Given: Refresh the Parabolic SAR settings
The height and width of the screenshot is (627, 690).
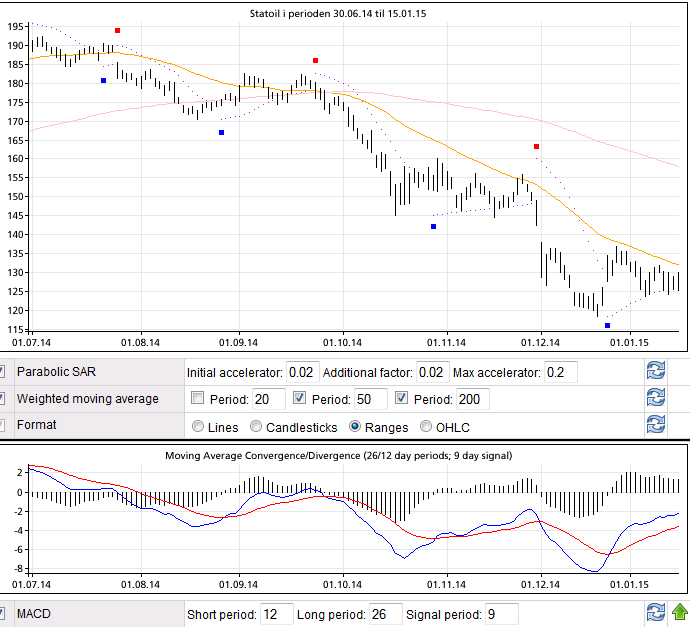Looking at the screenshot, I should tap(655, 372).
